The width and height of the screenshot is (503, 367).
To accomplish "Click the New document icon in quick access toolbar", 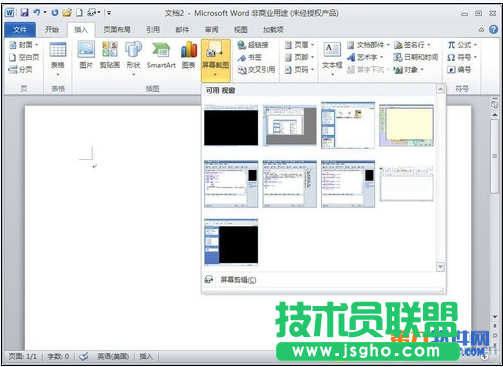I will pyautogui.click(x=79, y=13).
